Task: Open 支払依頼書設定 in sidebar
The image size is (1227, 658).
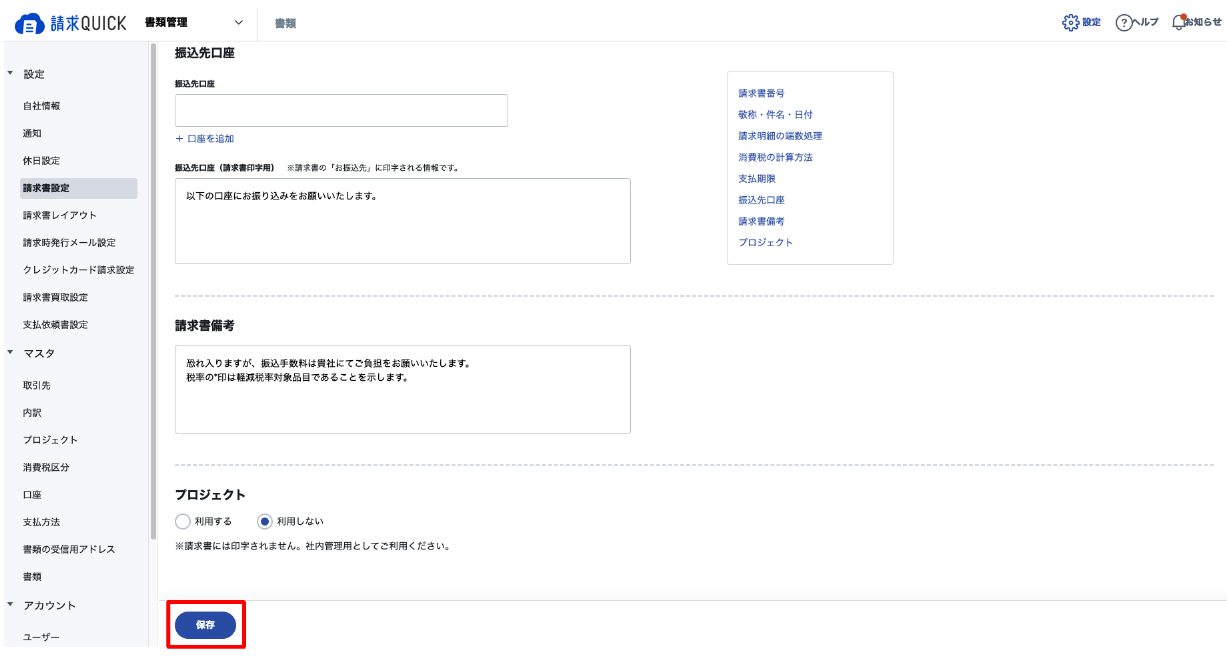Action: pyautogui.click(x=55, y=325)
